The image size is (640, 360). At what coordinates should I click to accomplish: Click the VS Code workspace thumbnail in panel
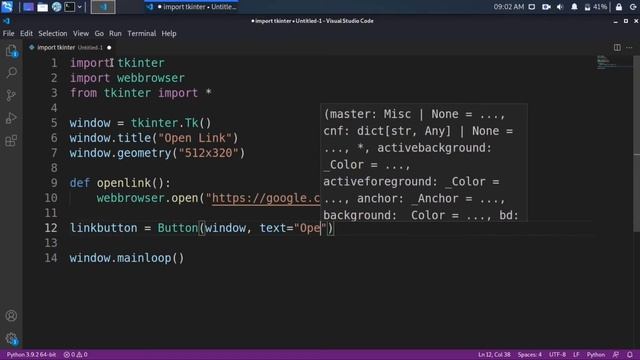(103, 7)
